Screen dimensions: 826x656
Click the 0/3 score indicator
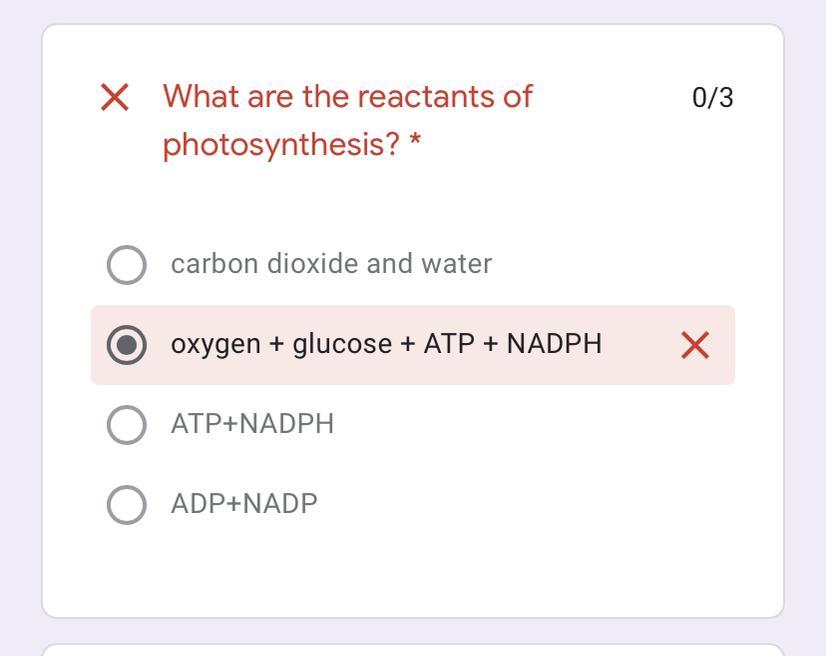pyautogui.click(x=712, y=98)
